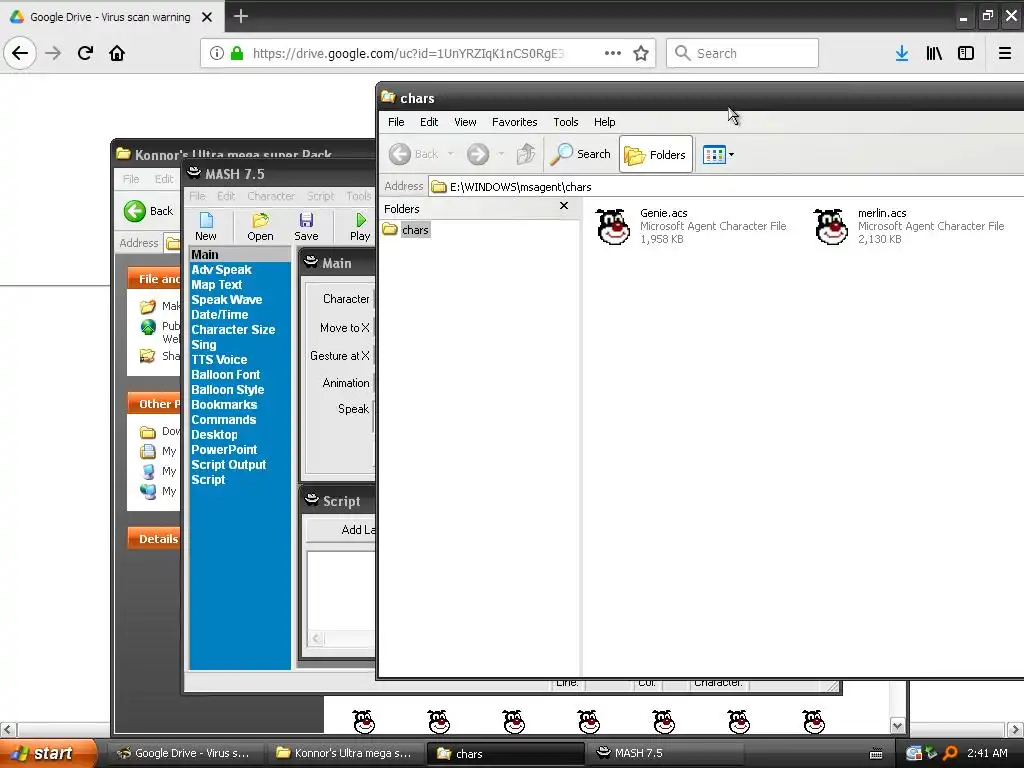The height and width of the screenshot is (768, 1024).
Task: Select Map Text in MASH sidebar
Action: point(217,285)
